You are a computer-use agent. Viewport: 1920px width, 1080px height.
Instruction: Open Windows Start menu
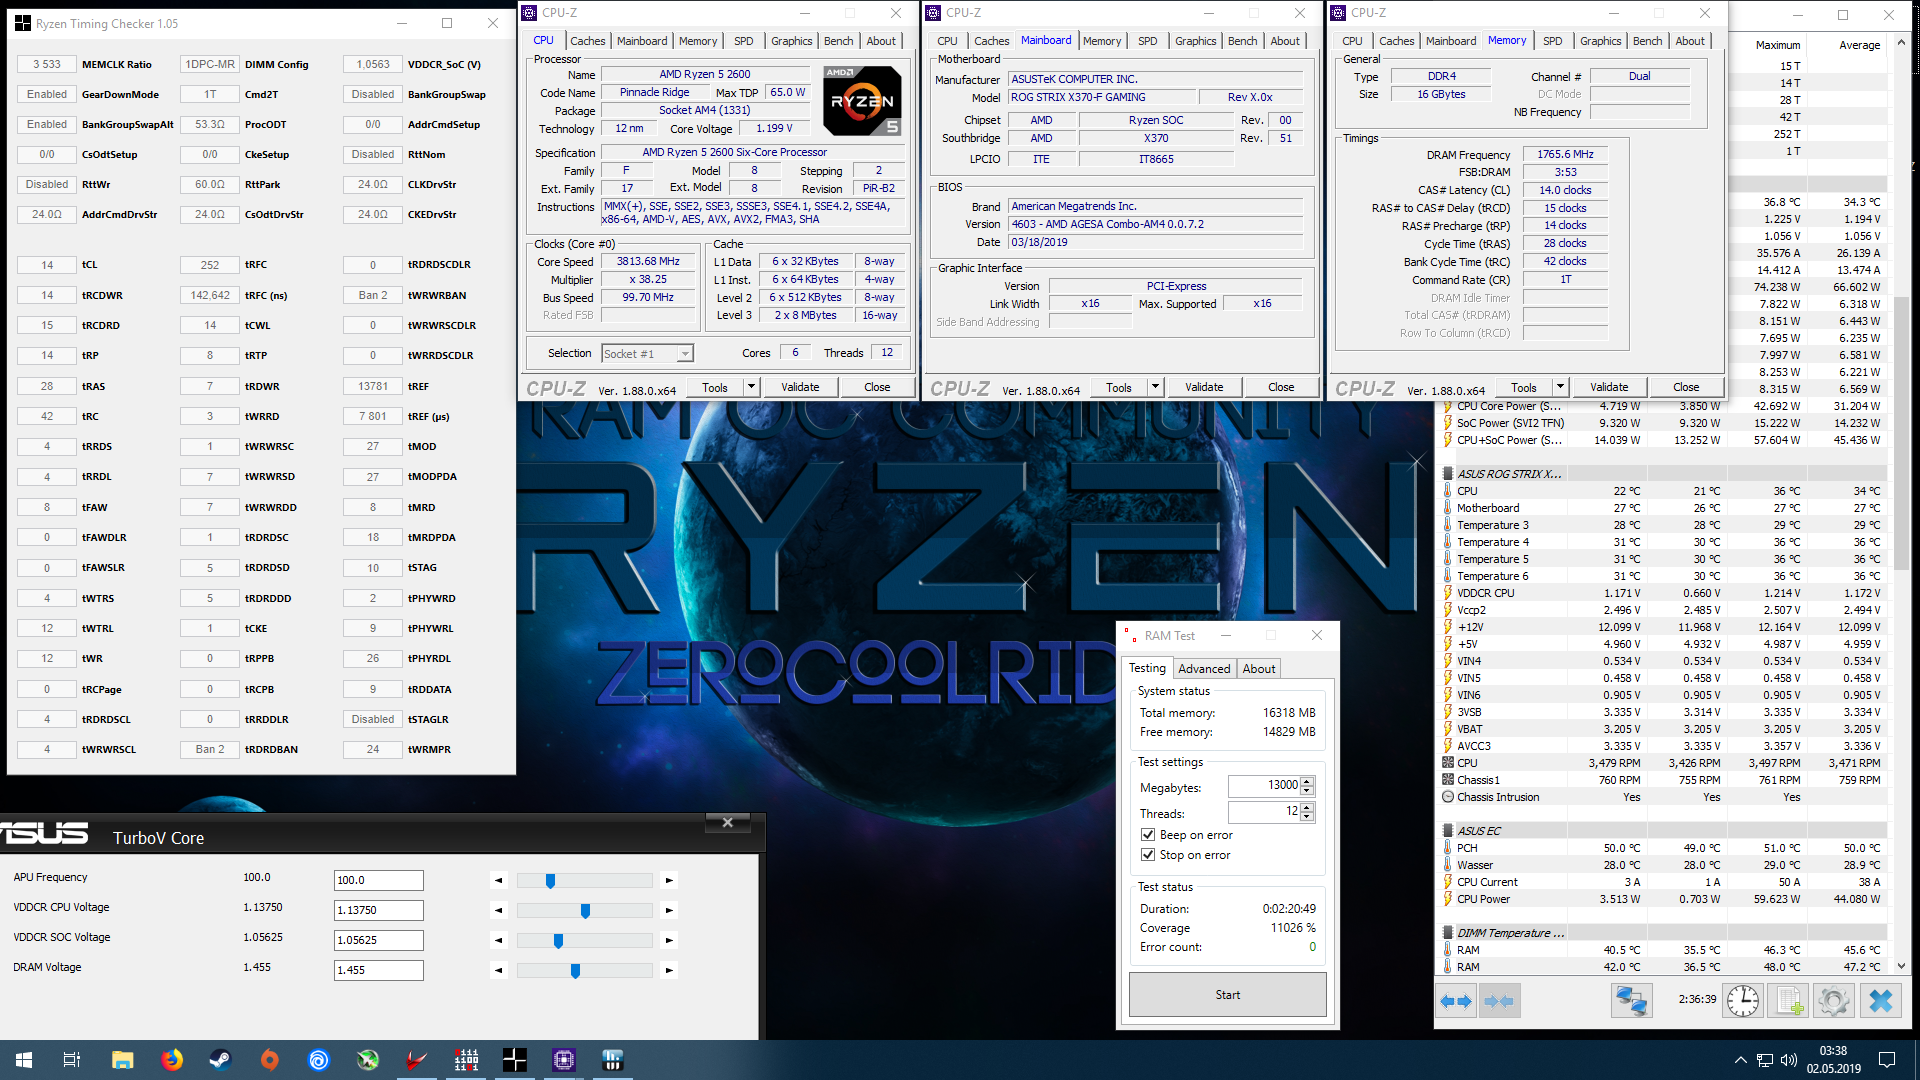point(24,1060)
